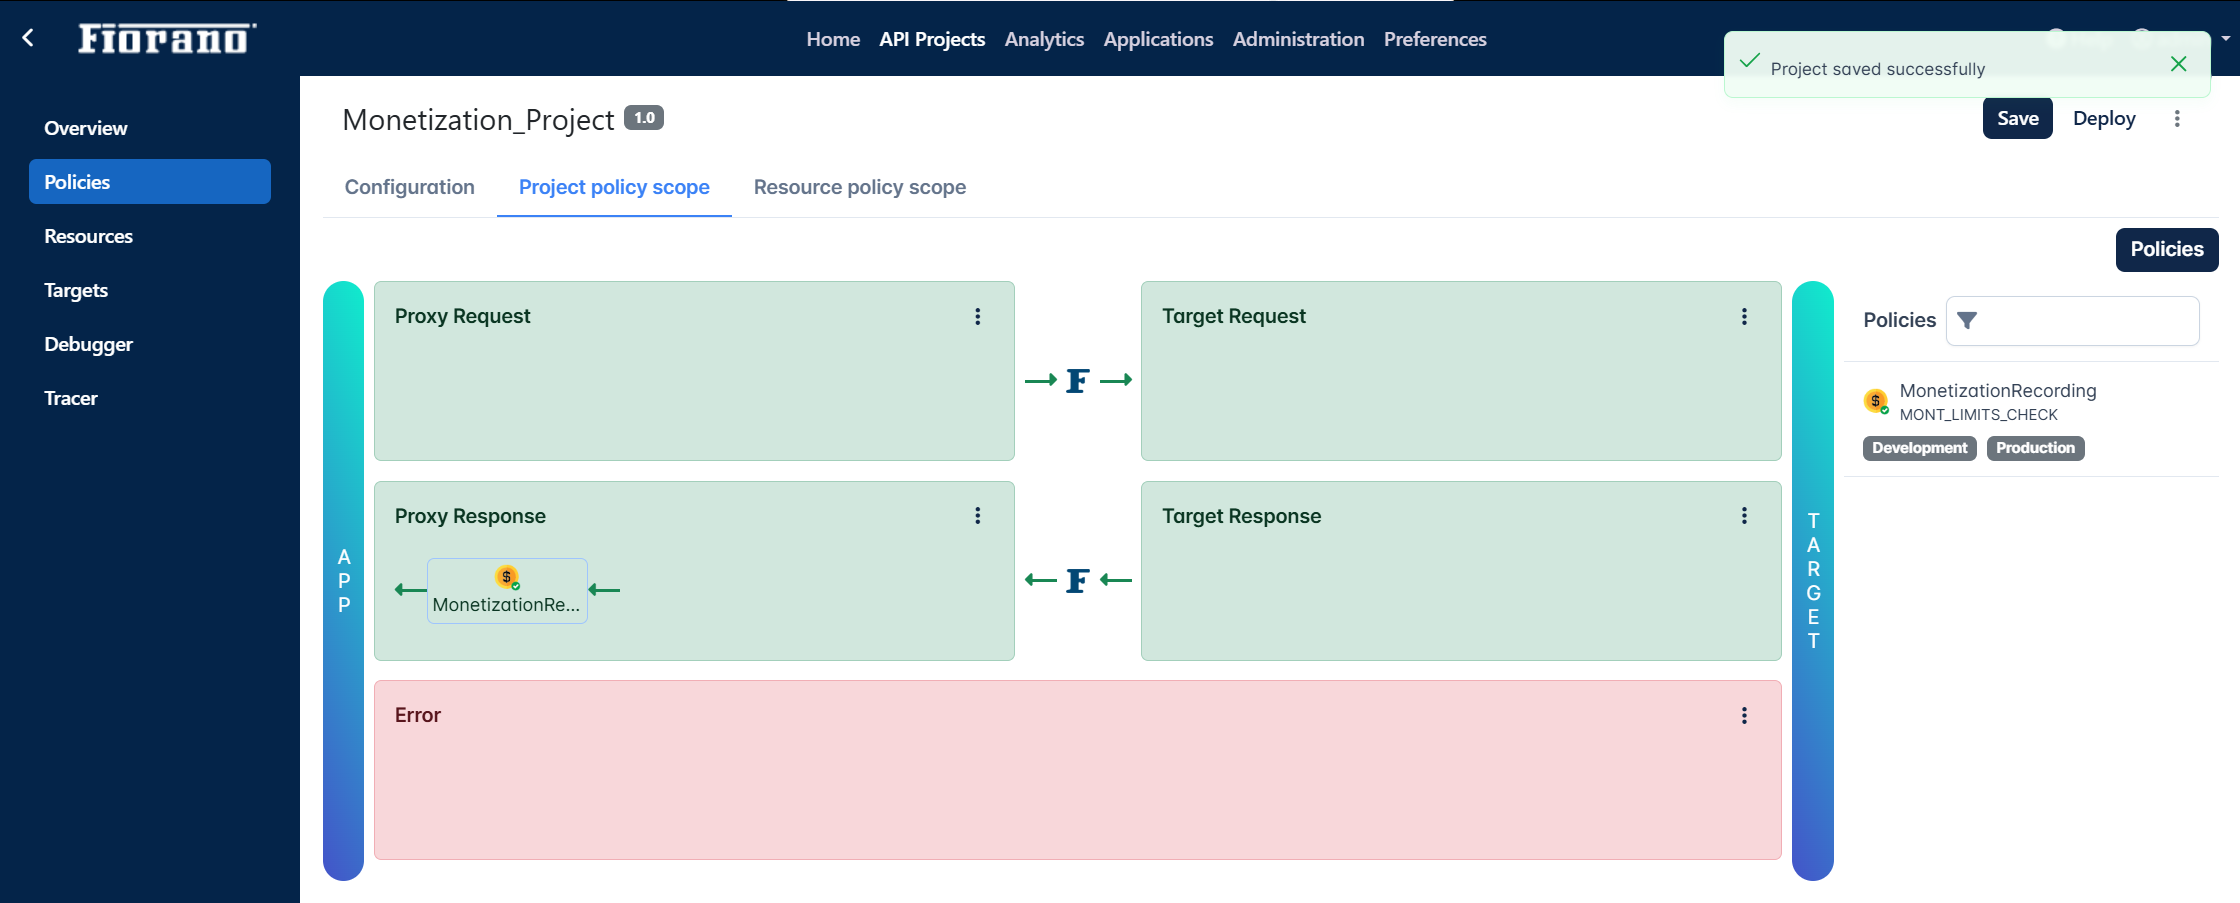Click the vertical APP bar label
The image size is (2240, 903).
[344, 581]
